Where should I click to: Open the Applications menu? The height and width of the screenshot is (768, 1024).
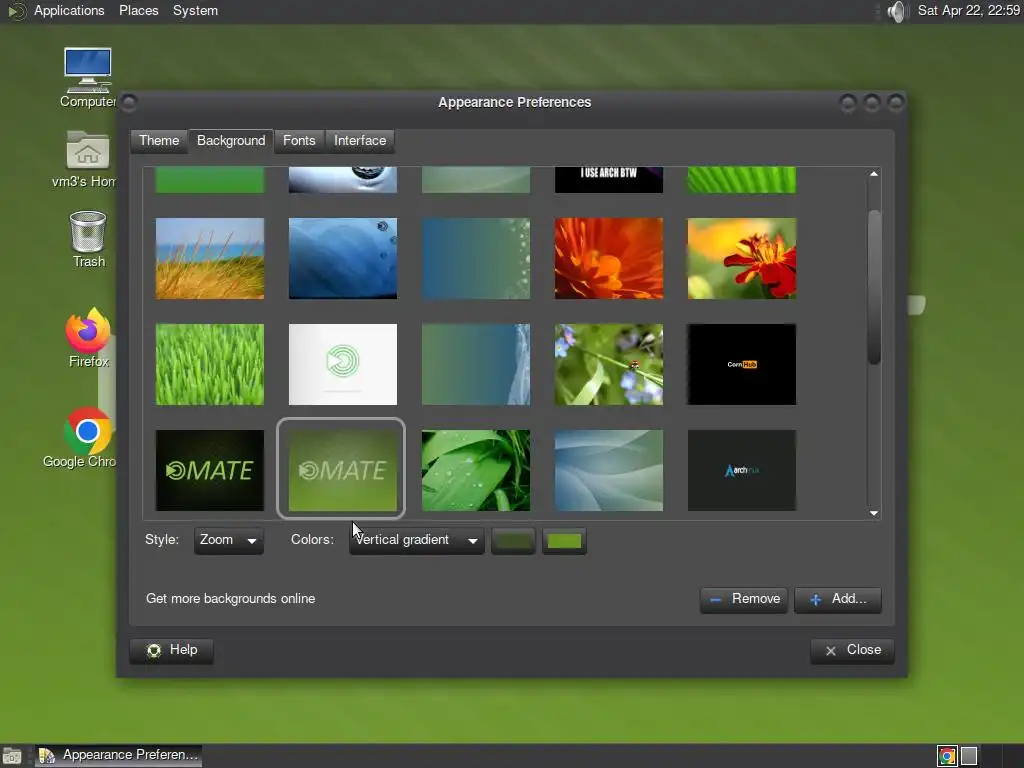coord(69,10)
